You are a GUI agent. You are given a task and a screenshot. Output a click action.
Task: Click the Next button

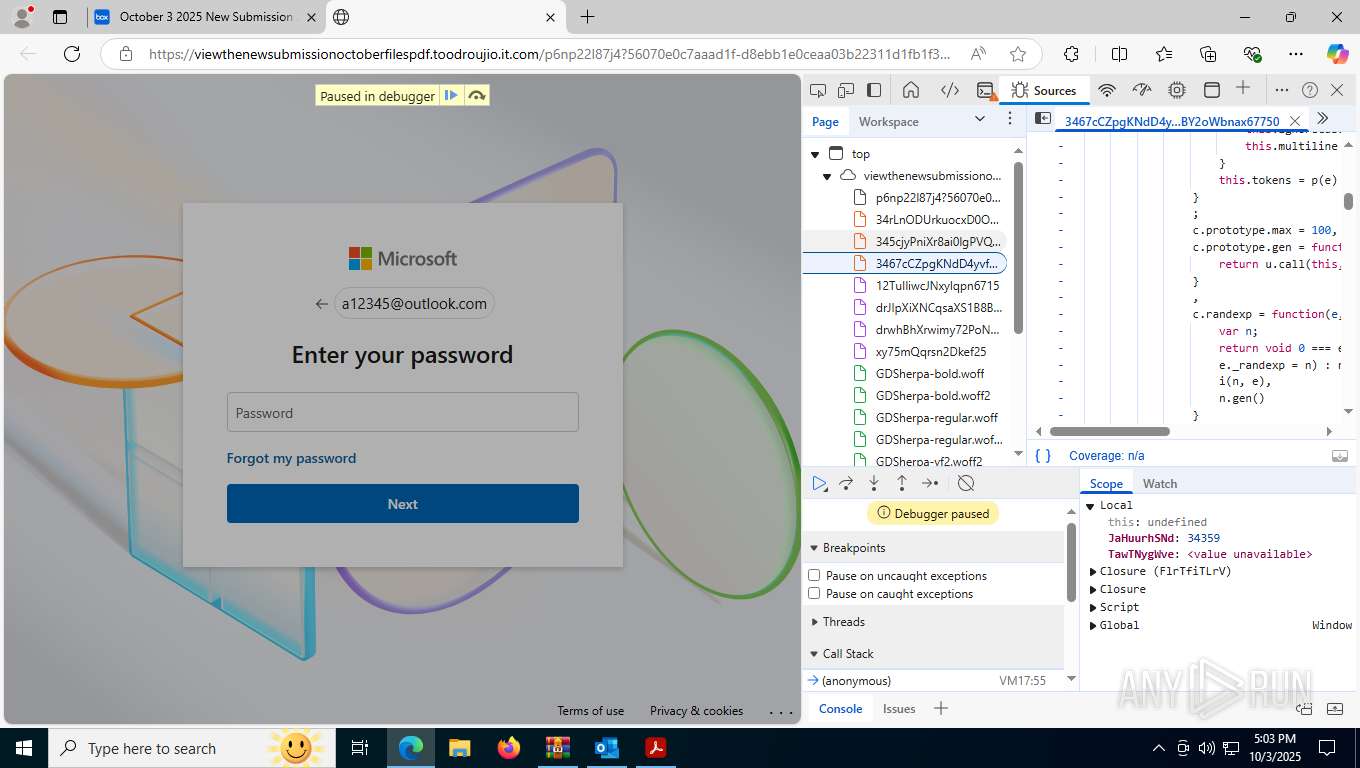tap(403, 504)
